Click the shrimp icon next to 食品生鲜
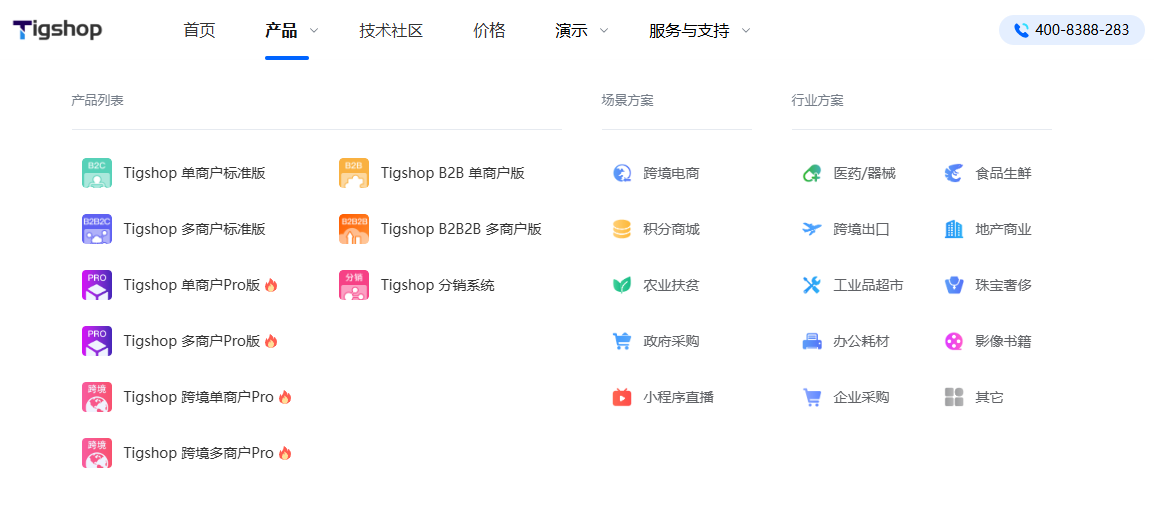The image size is (1154, 520). [x=954, y=174]
